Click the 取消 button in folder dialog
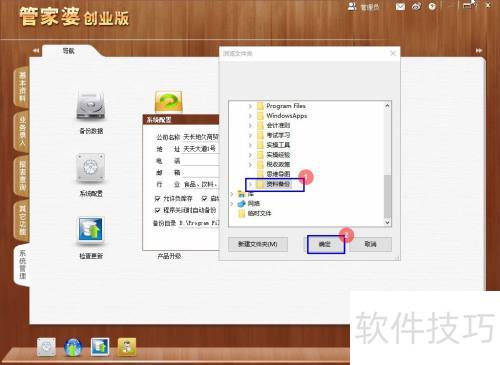 pos(370,244)
